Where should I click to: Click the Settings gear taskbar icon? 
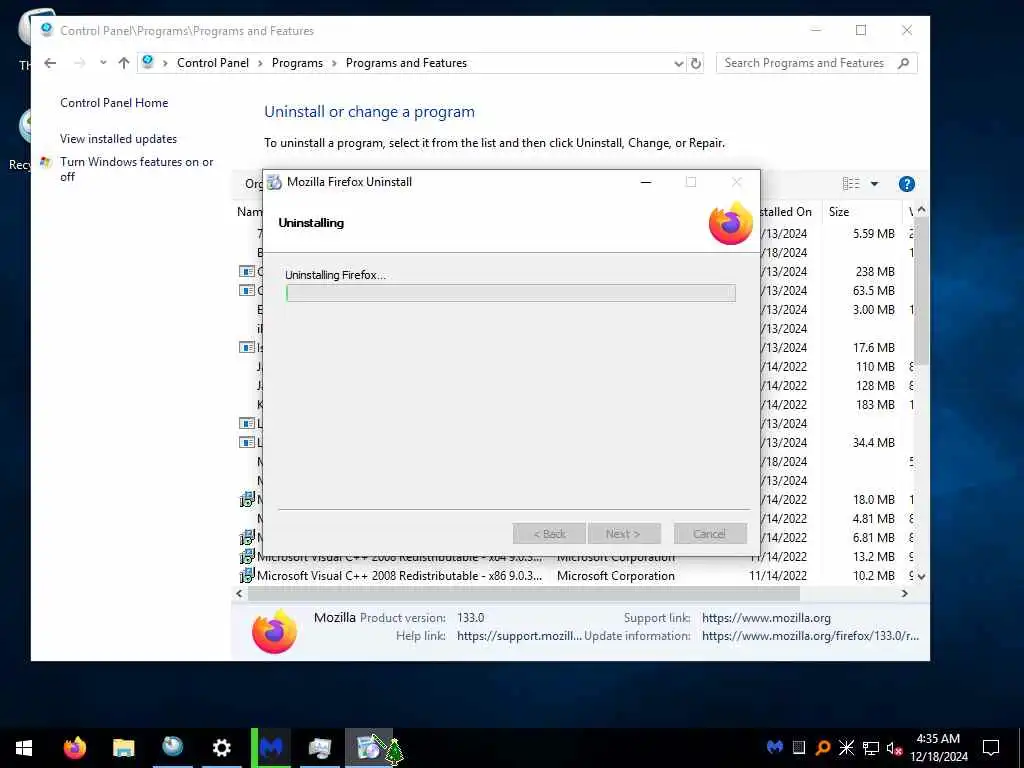pyautogui.click(x=221, y=748)
